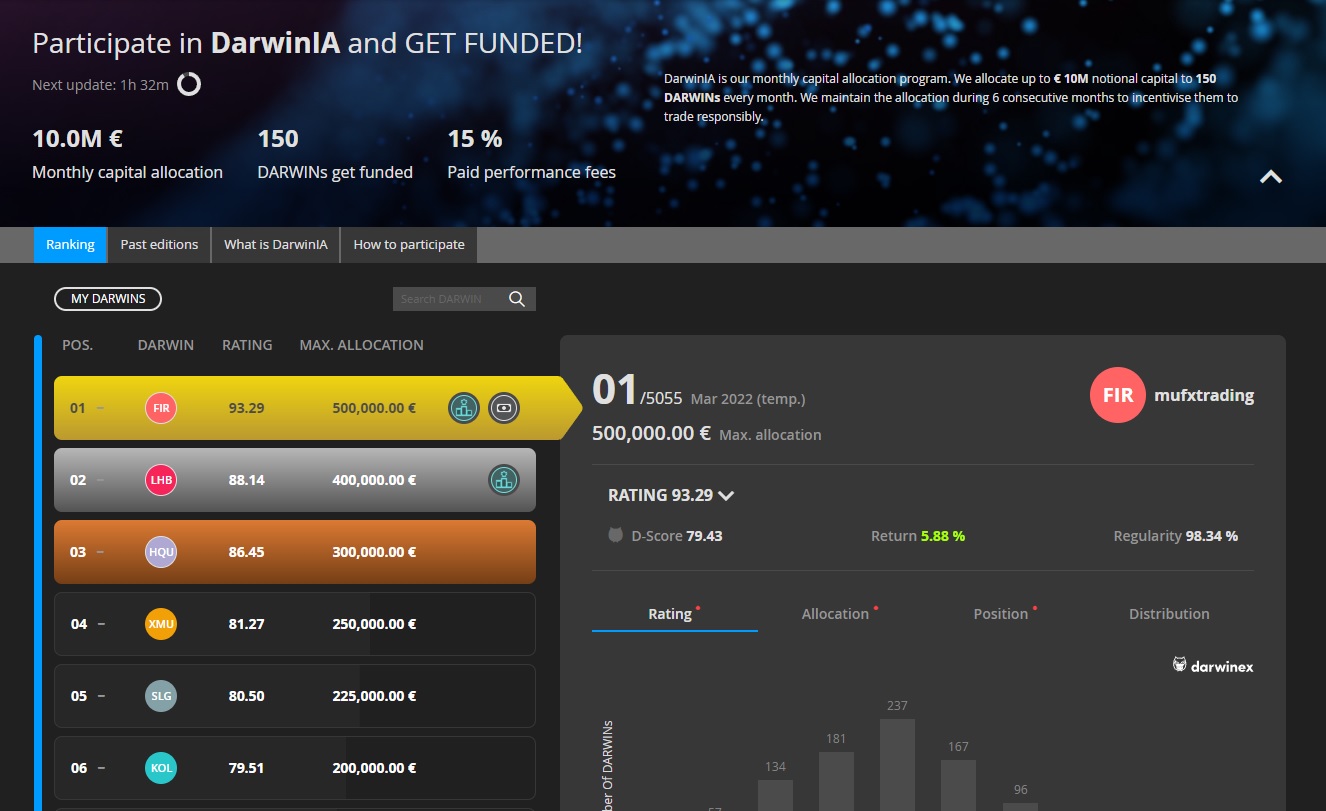Click the KOL DARWIN badge

point(161,768)
